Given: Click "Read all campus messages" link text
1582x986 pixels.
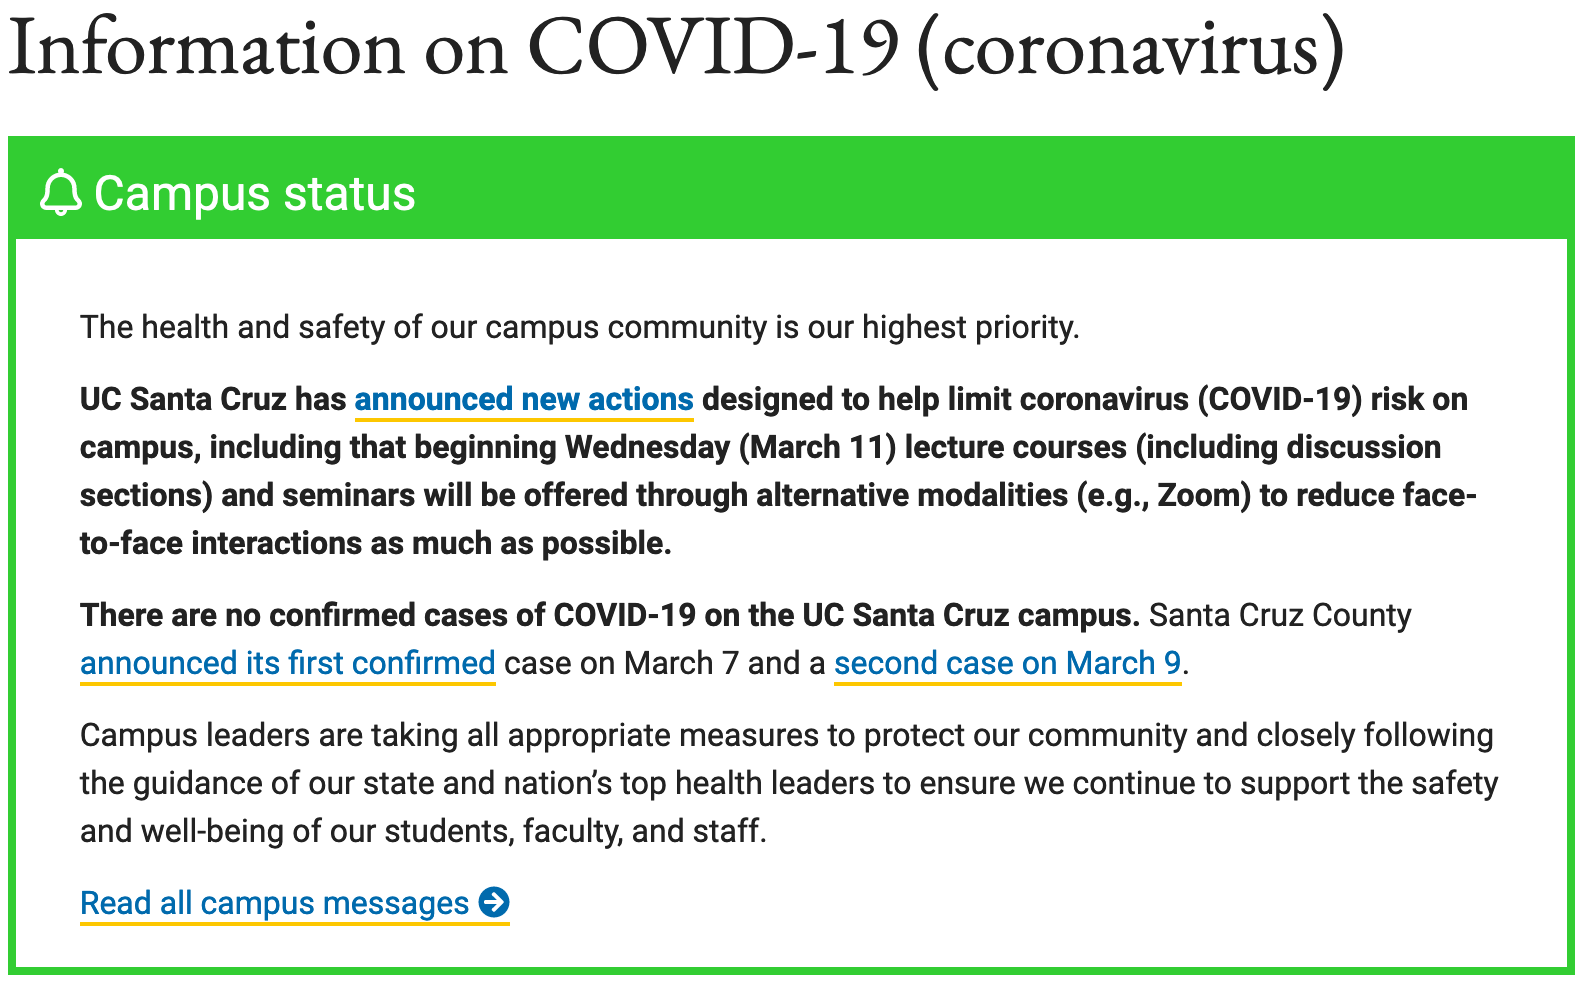Looking at the screenshot, I should click(x=274, y=903).
